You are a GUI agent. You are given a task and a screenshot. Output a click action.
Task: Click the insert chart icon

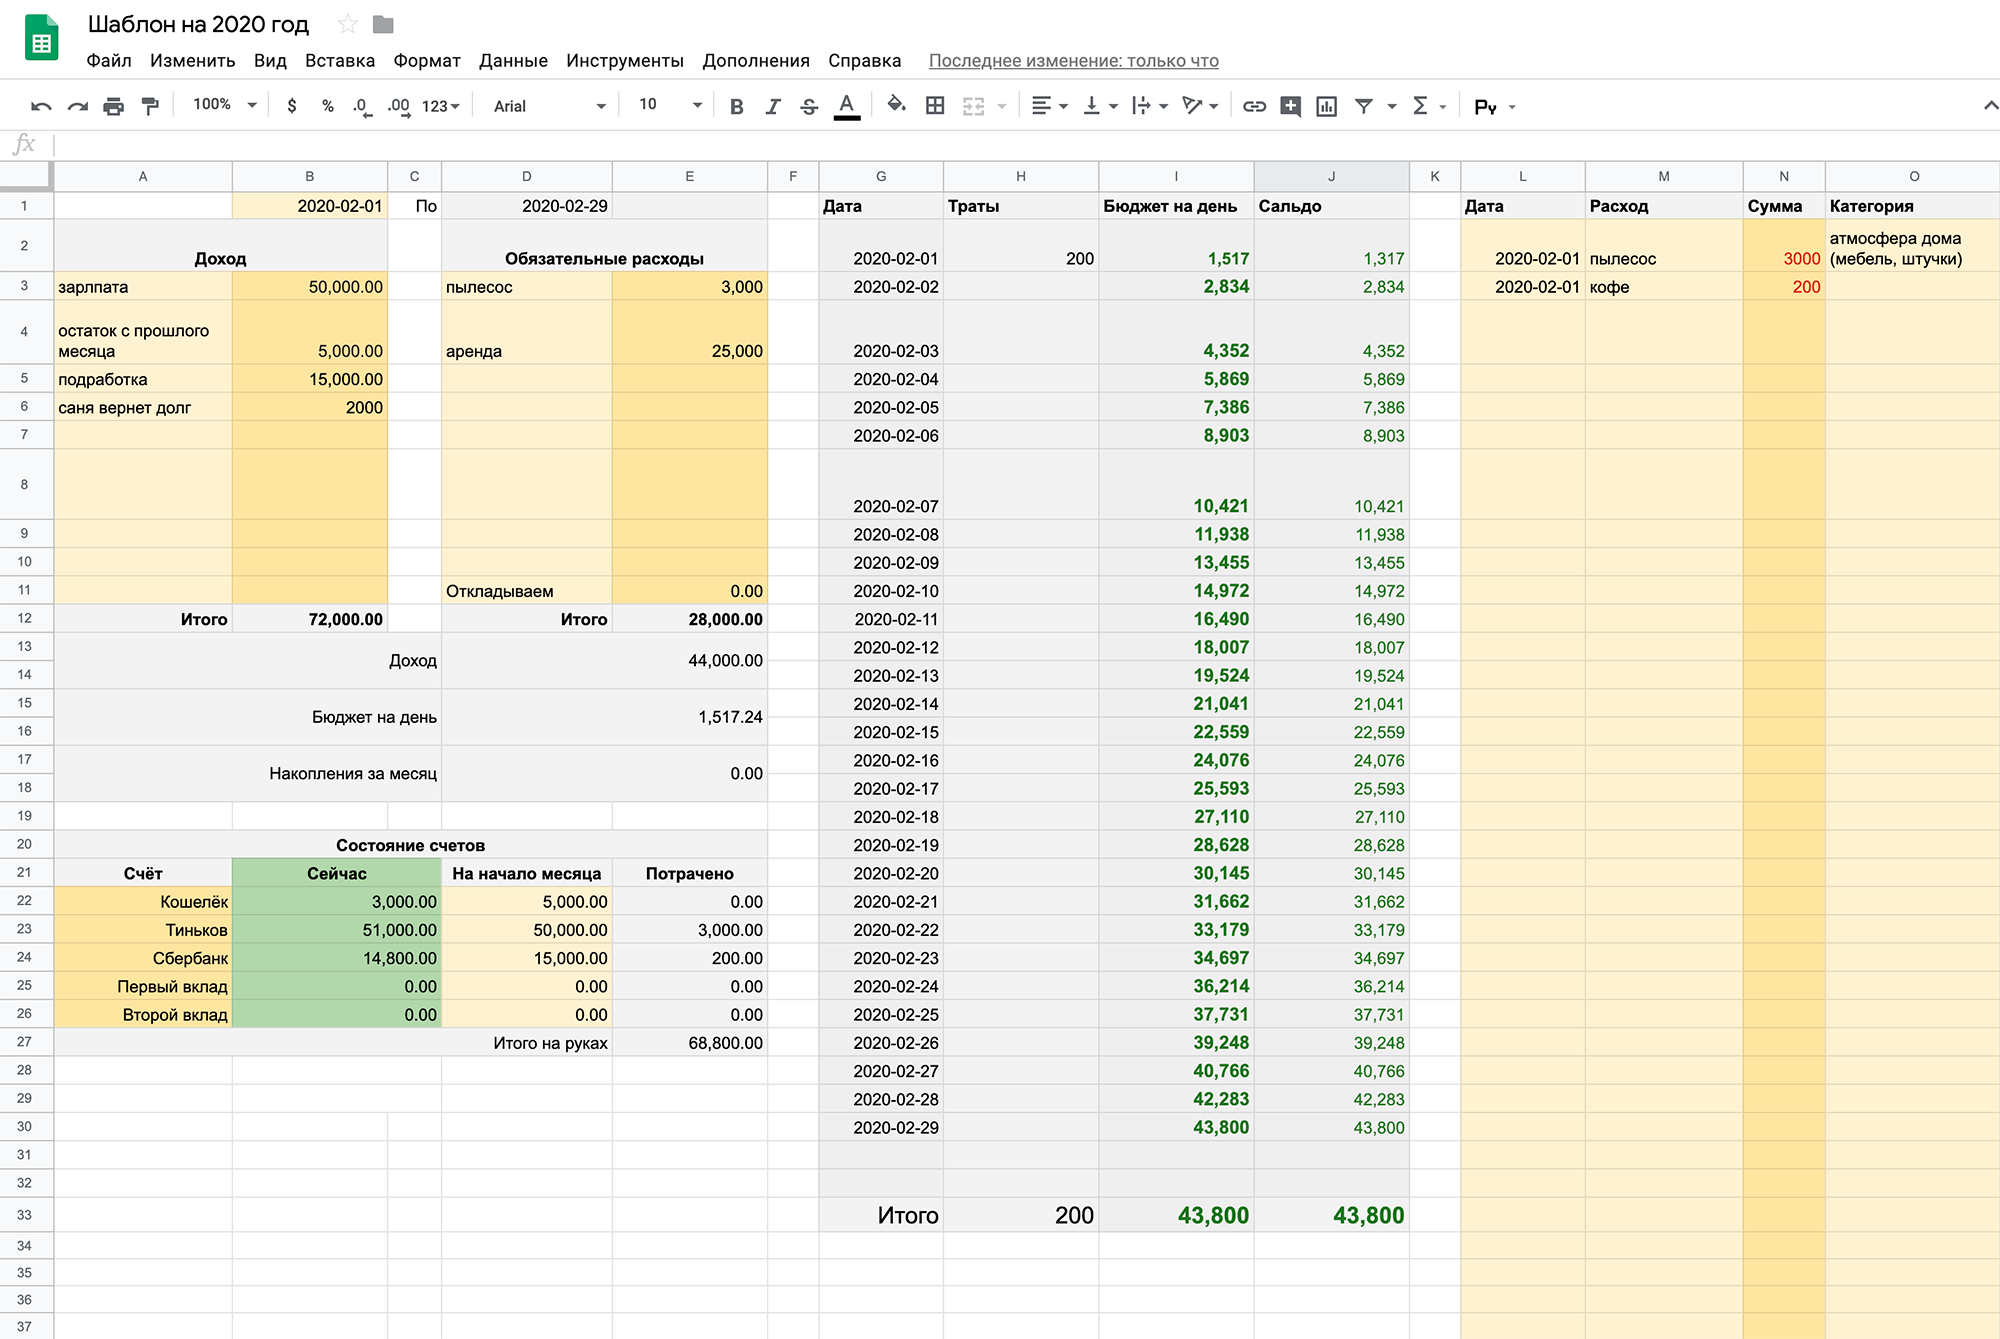pyautogui.click(x=1327, y=106)
